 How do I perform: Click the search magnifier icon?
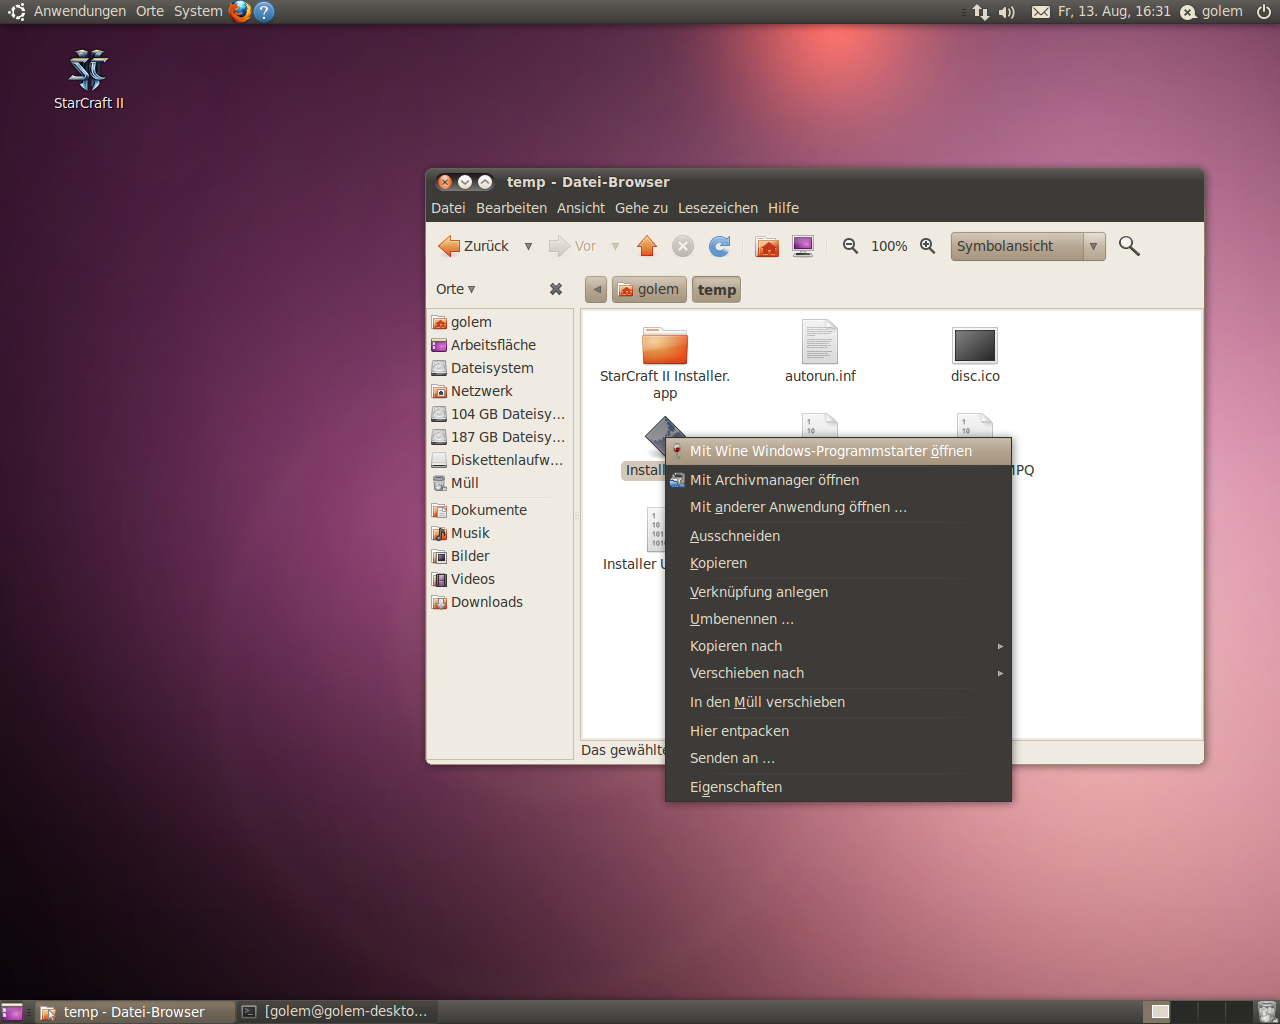[1128, 246]
